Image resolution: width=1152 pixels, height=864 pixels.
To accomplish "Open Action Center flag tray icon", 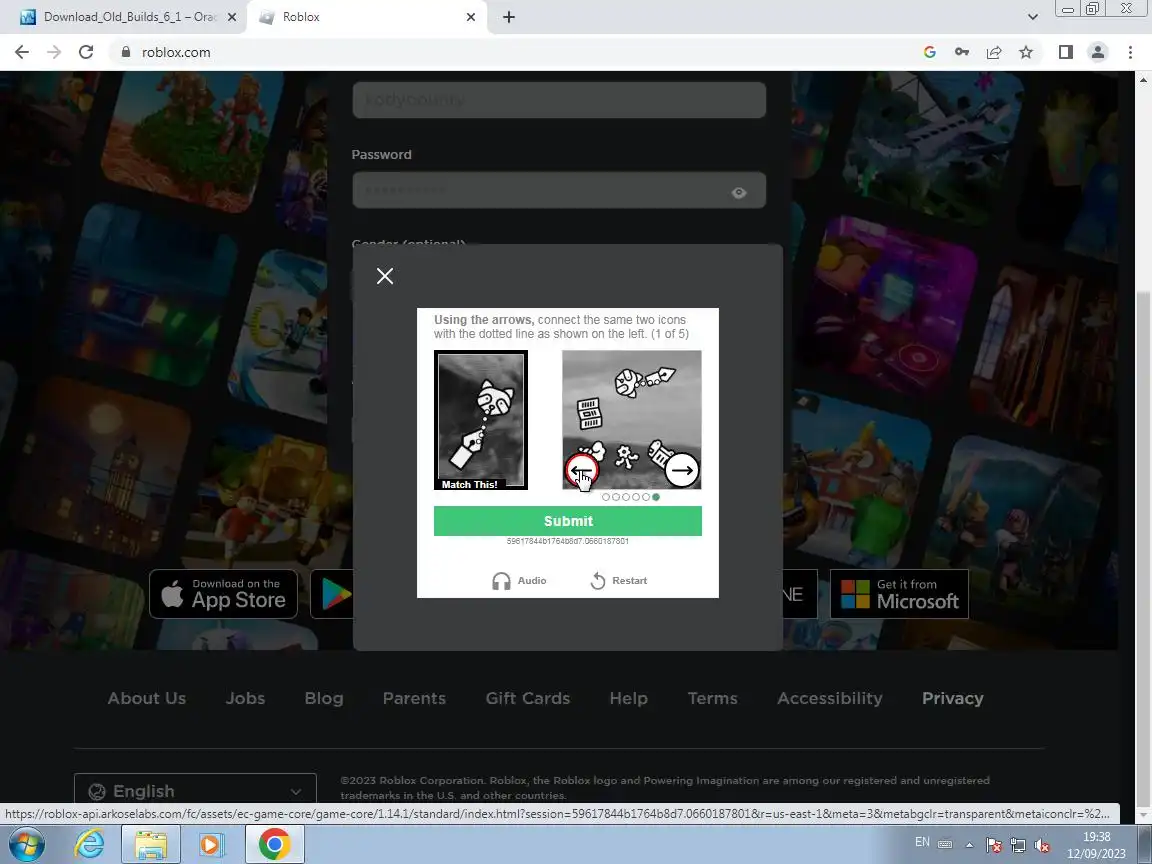I will [x=993, y=846].
